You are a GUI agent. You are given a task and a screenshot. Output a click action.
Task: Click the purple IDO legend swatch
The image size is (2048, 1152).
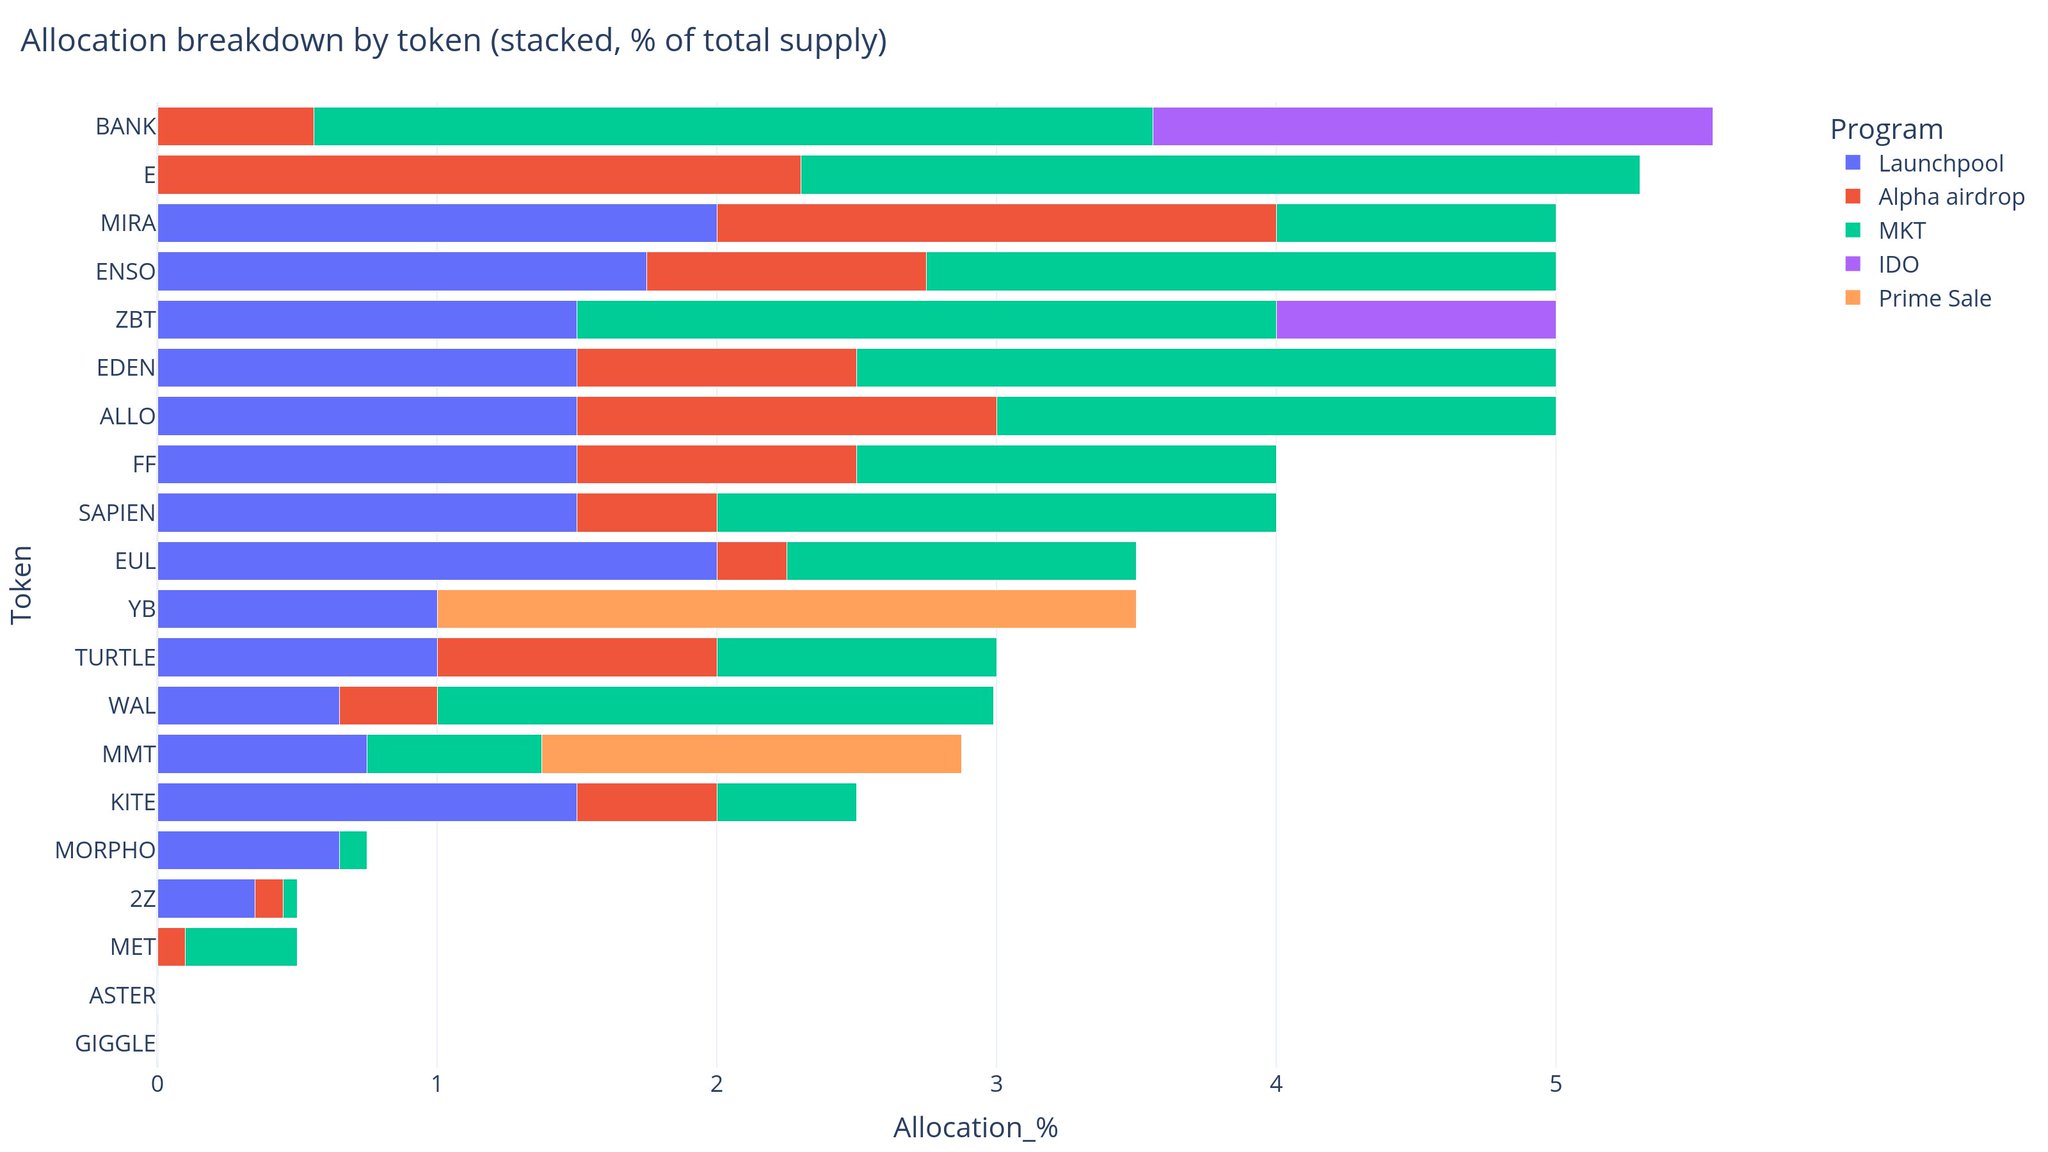[1853, 265]
